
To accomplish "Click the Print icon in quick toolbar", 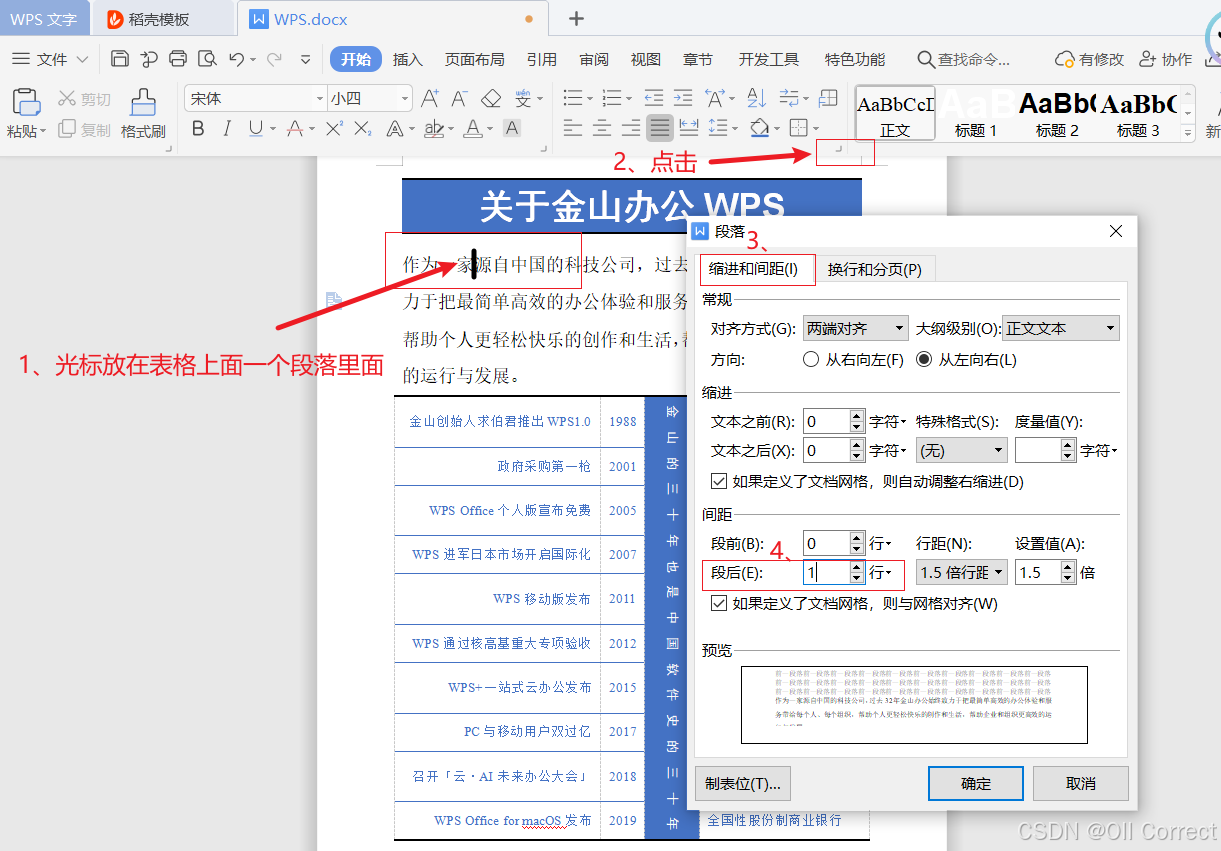I will [178, 59].
